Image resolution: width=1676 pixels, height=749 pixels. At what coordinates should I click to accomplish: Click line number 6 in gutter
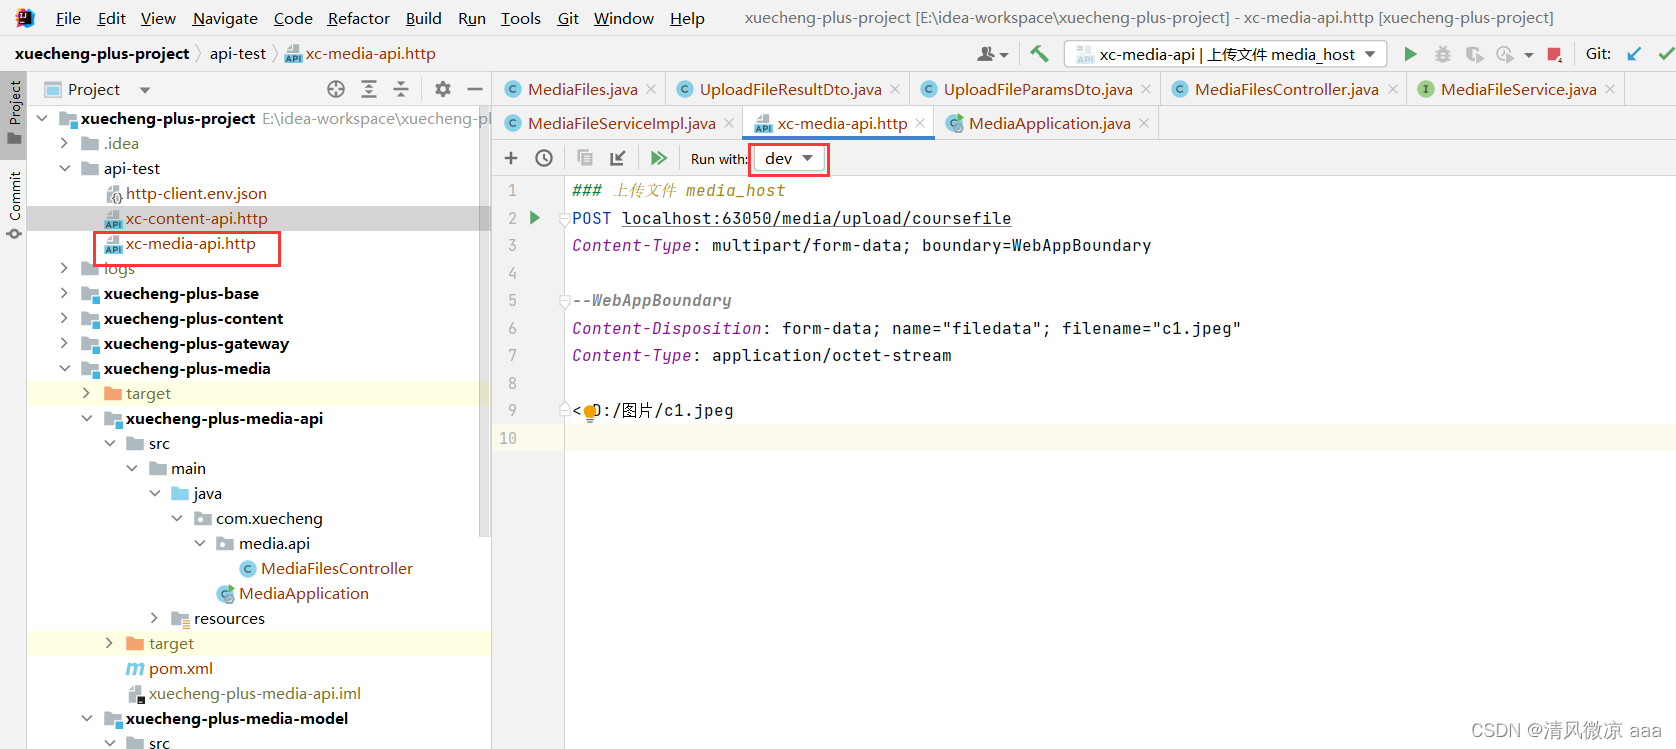[x=512, y=328]
